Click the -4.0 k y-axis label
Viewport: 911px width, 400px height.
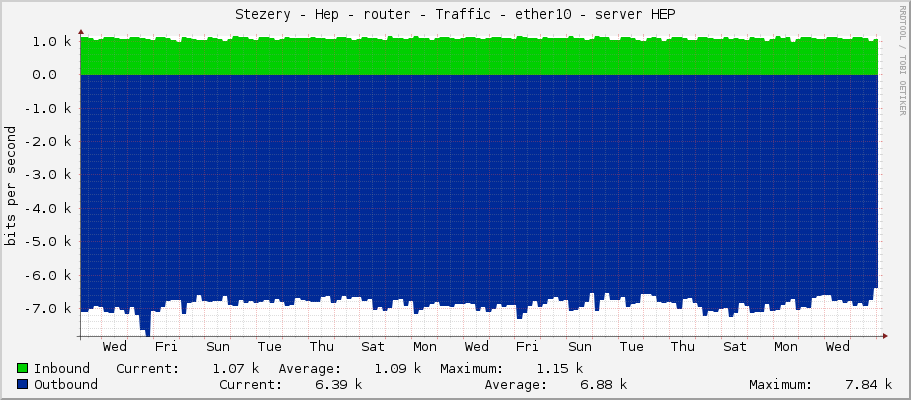48,209
